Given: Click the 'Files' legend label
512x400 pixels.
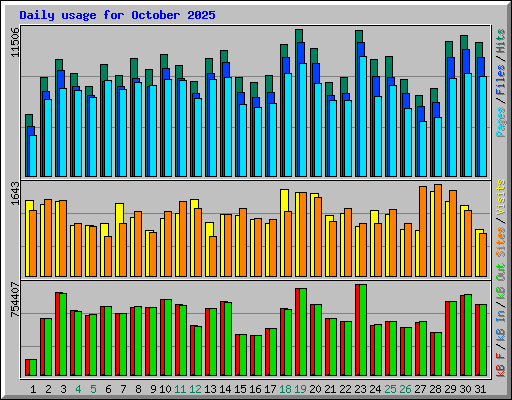Looking at the screenshot, I should point(501,79).
